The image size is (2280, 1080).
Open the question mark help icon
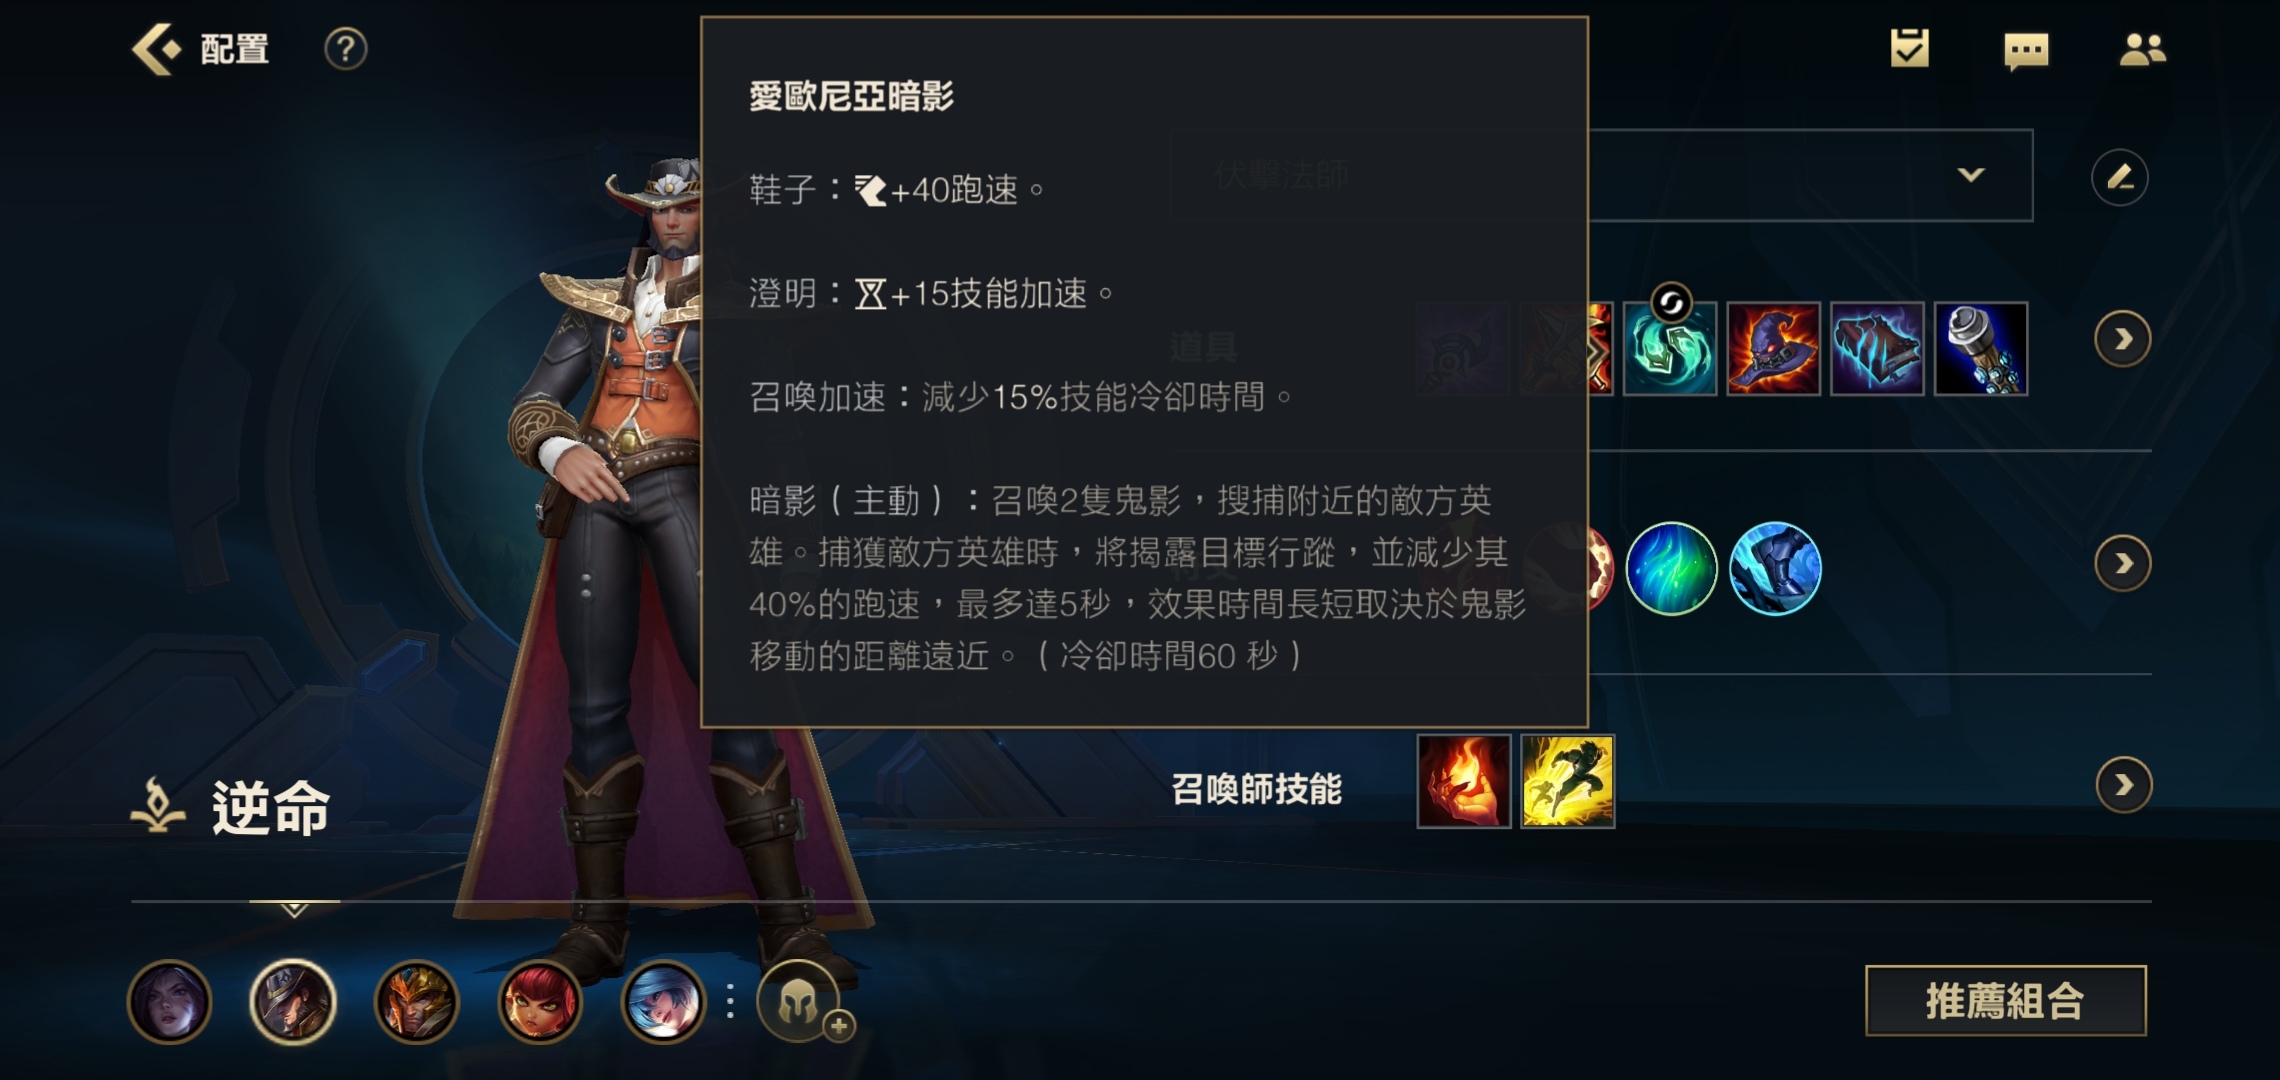[346, 49]
